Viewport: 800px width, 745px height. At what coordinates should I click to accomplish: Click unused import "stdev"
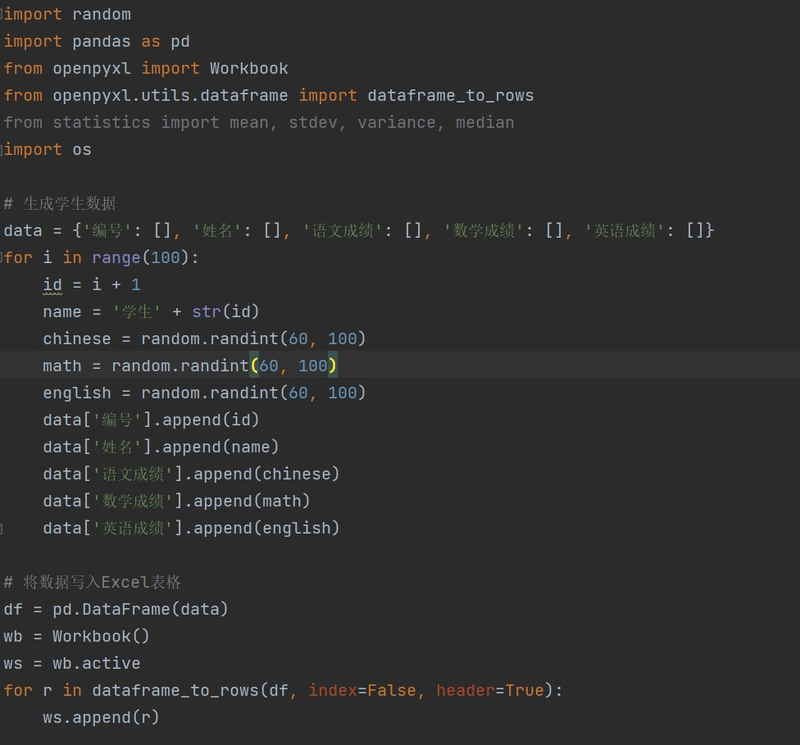(x=313, y=122)
